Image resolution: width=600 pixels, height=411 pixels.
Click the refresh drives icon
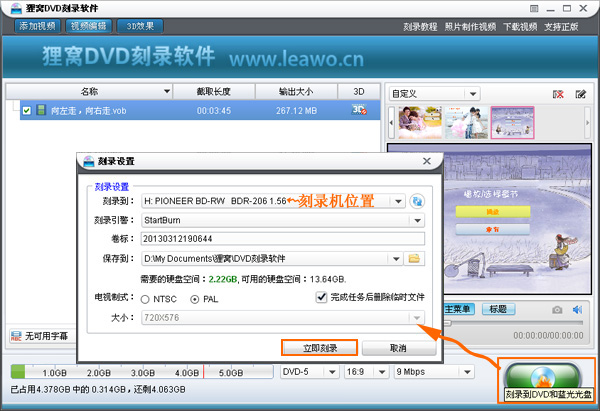pyautogui.click(x=417, y=201)
